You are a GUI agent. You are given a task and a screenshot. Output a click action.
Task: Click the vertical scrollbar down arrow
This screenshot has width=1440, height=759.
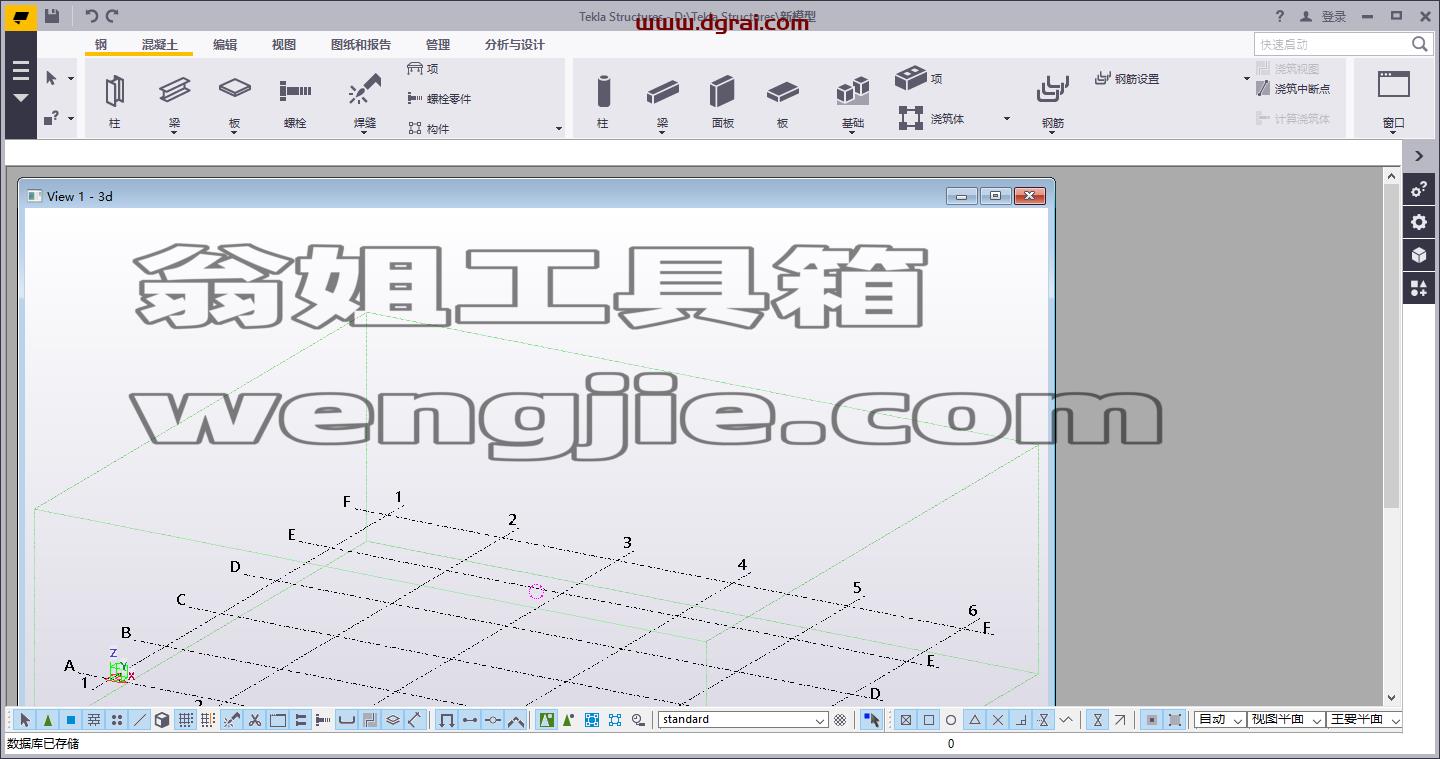click(x=1391, y=698)
